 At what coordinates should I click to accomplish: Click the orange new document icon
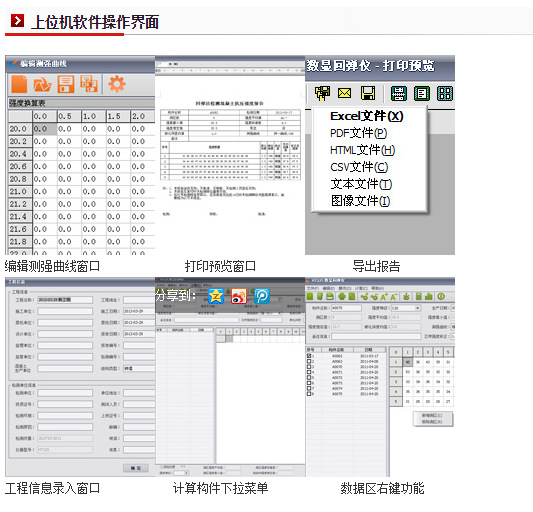19,84
